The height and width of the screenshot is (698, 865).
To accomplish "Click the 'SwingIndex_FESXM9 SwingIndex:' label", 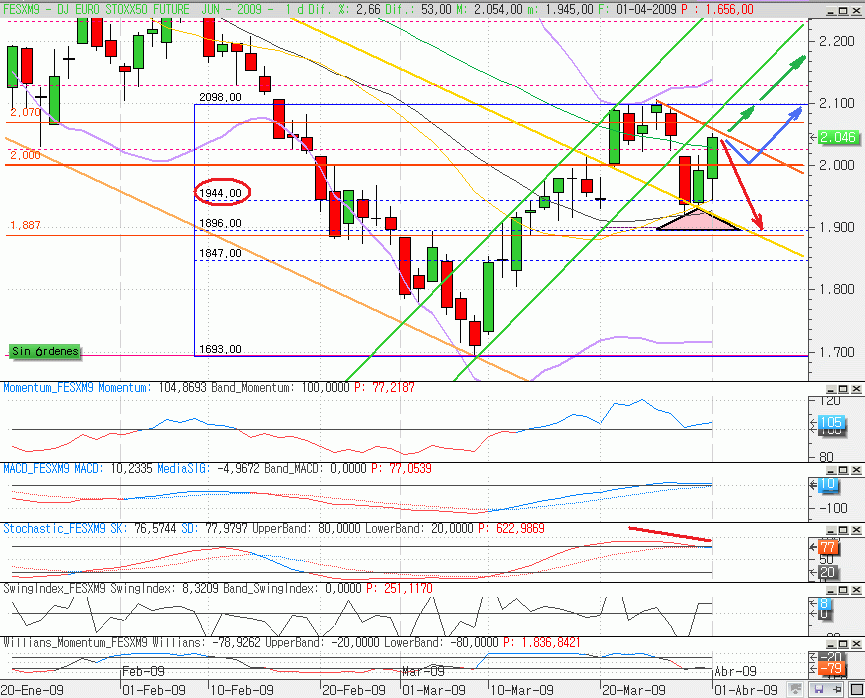I will (x=87, y=589).
